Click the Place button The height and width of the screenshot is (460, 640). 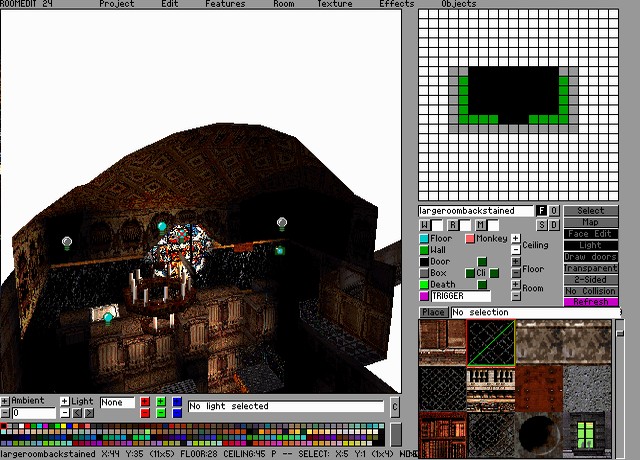coord(433,313)
